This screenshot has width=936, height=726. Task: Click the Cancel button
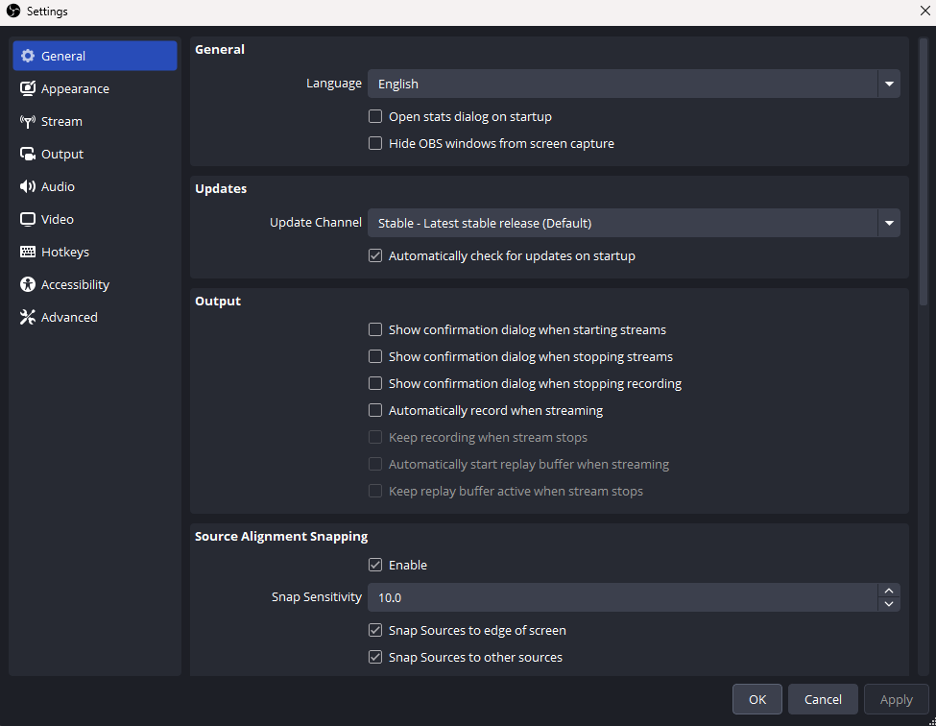[823, 699]
